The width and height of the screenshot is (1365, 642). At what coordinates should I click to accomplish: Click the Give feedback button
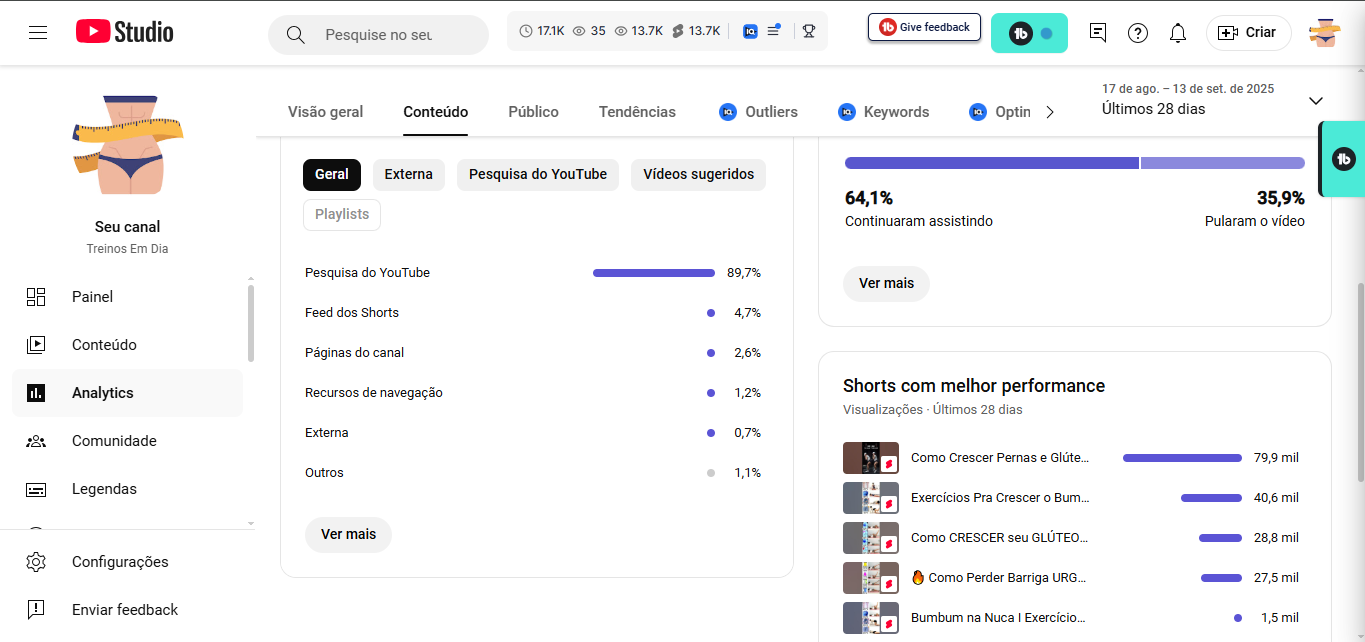[924, 28]
